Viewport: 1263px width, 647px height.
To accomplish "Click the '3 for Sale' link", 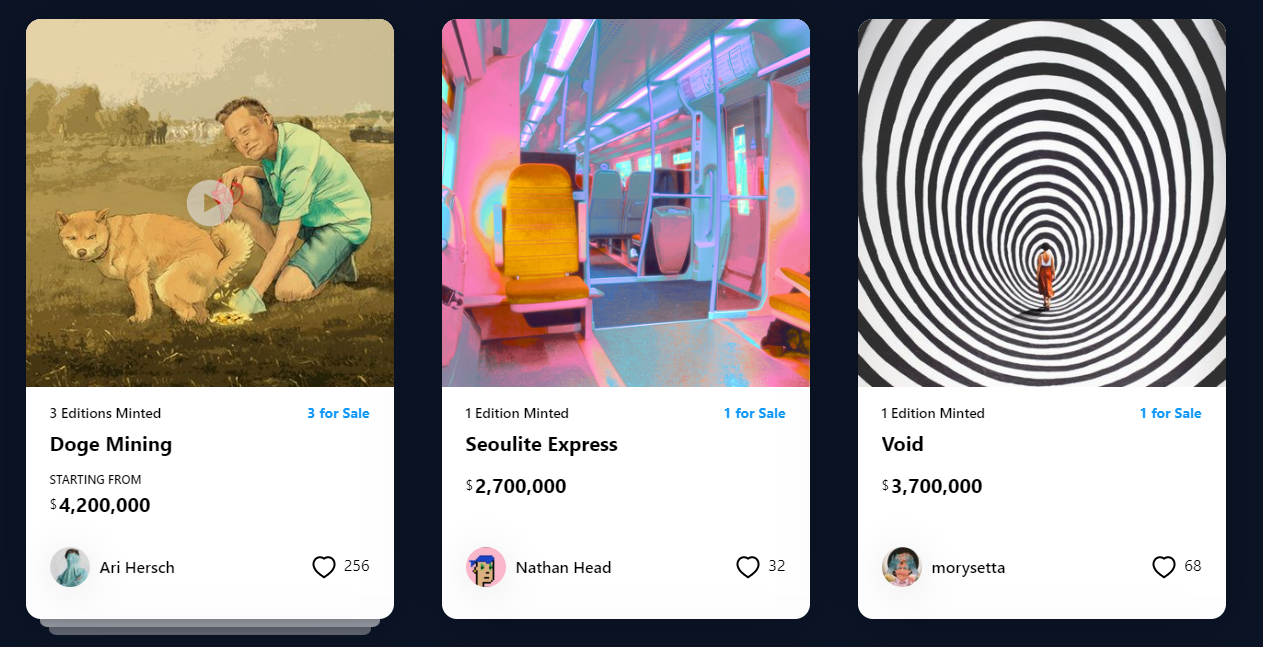I will (x=338, y=413).
